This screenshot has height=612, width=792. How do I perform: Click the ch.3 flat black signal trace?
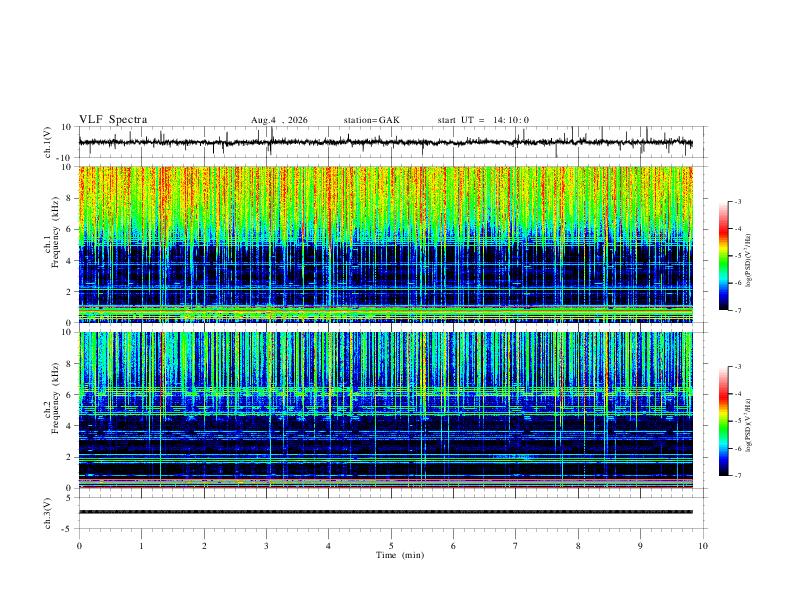tap(385, 512)
